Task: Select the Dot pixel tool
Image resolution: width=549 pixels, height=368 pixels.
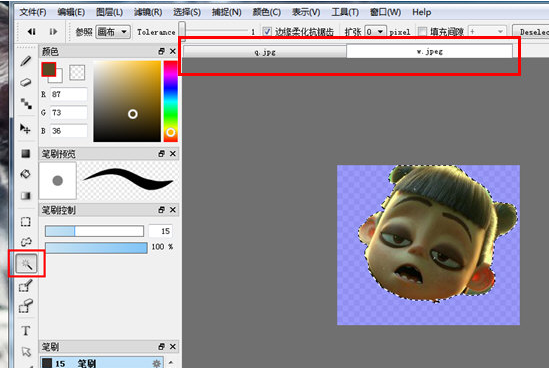Action: click(x=26, y=103)
